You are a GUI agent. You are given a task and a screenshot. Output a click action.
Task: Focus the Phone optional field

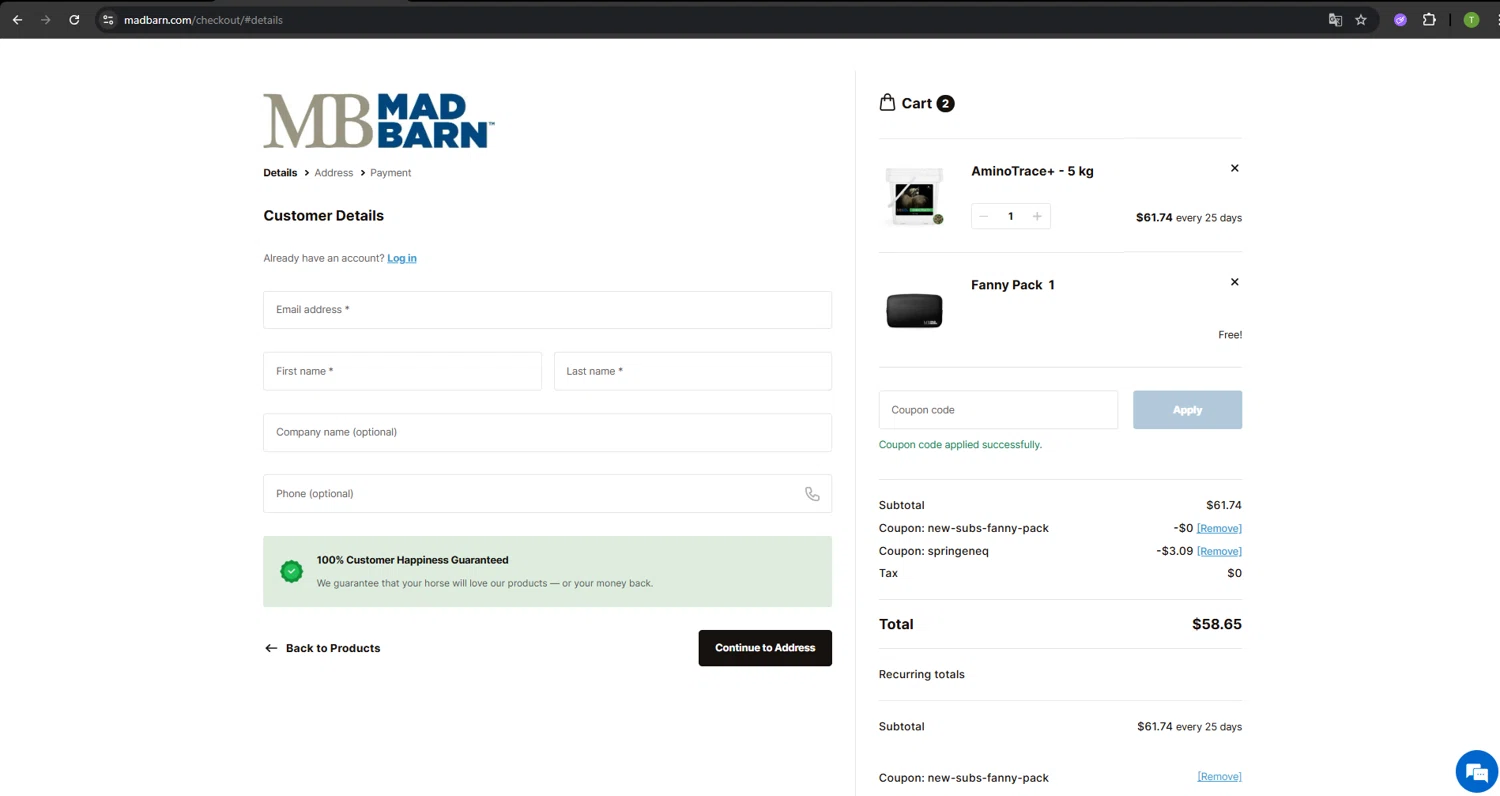pos(547,494)
